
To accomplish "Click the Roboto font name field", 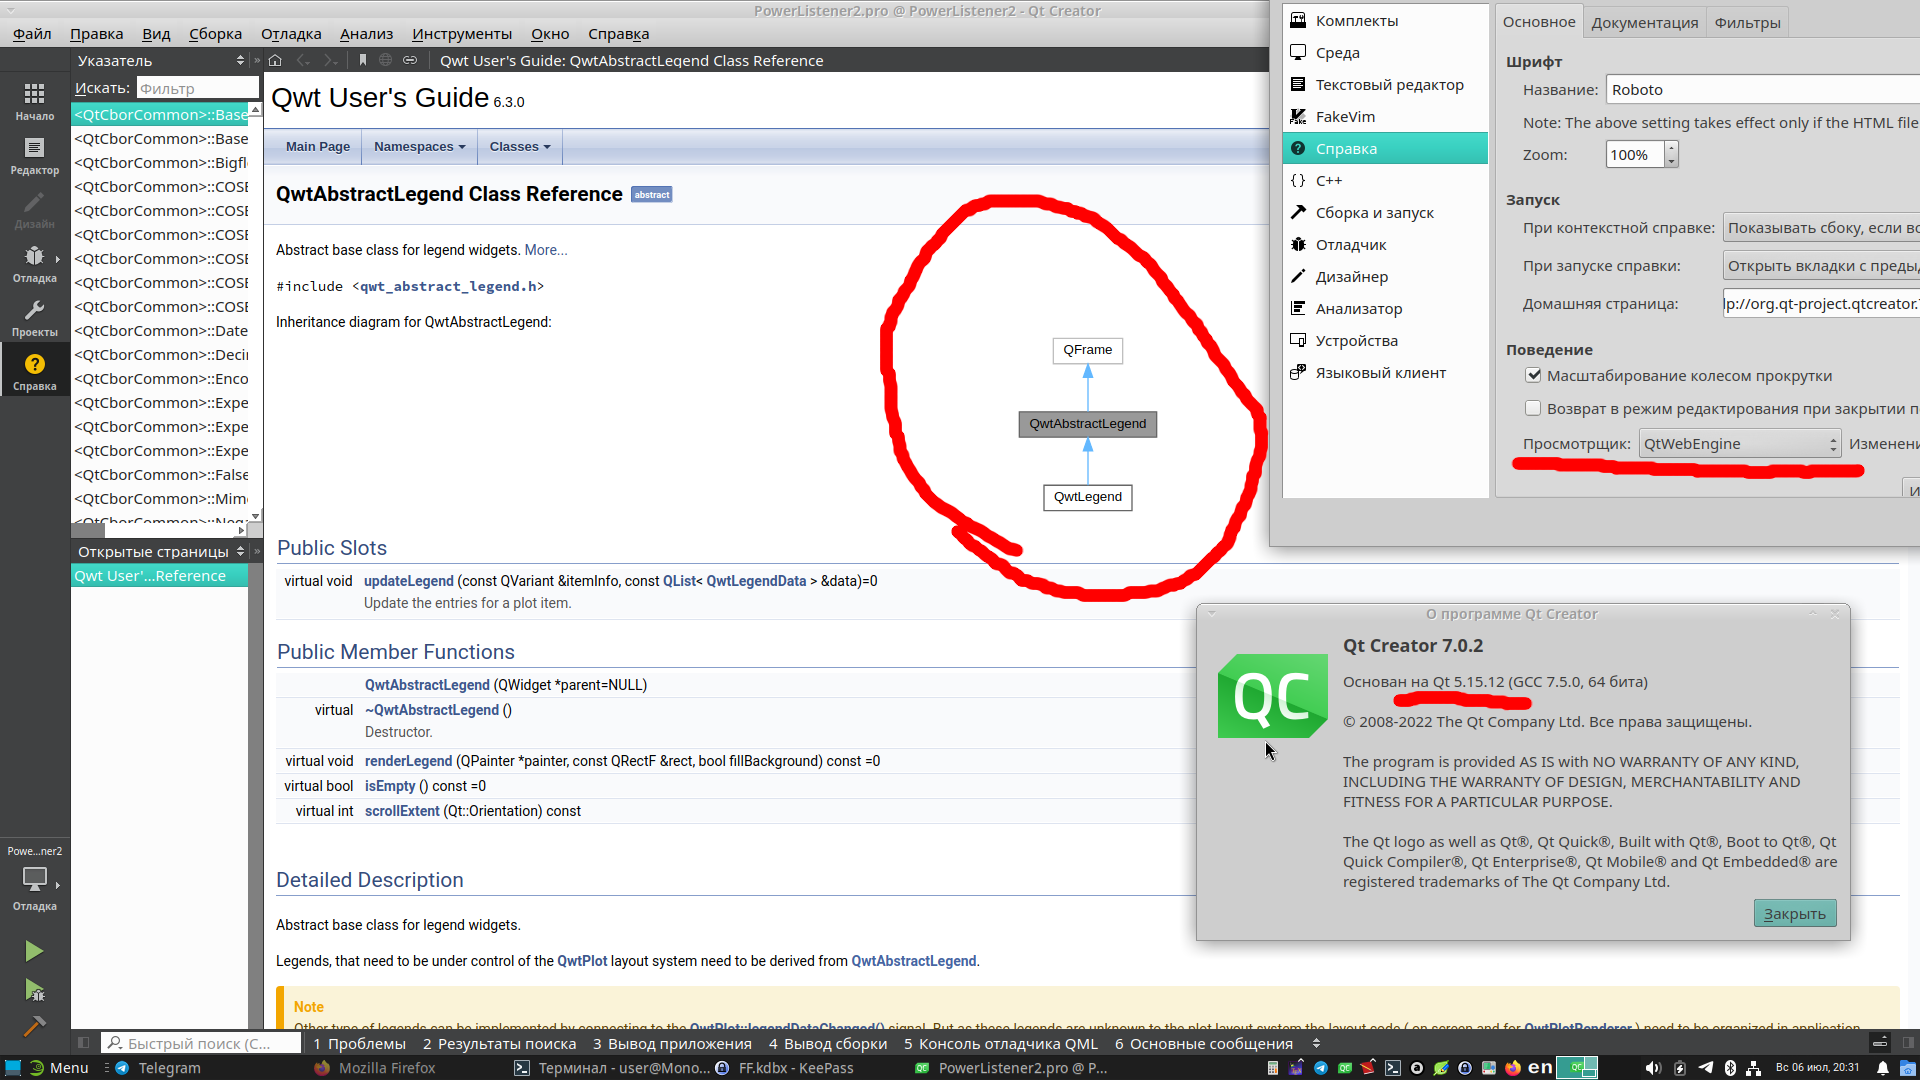I will pos(1762,89).
